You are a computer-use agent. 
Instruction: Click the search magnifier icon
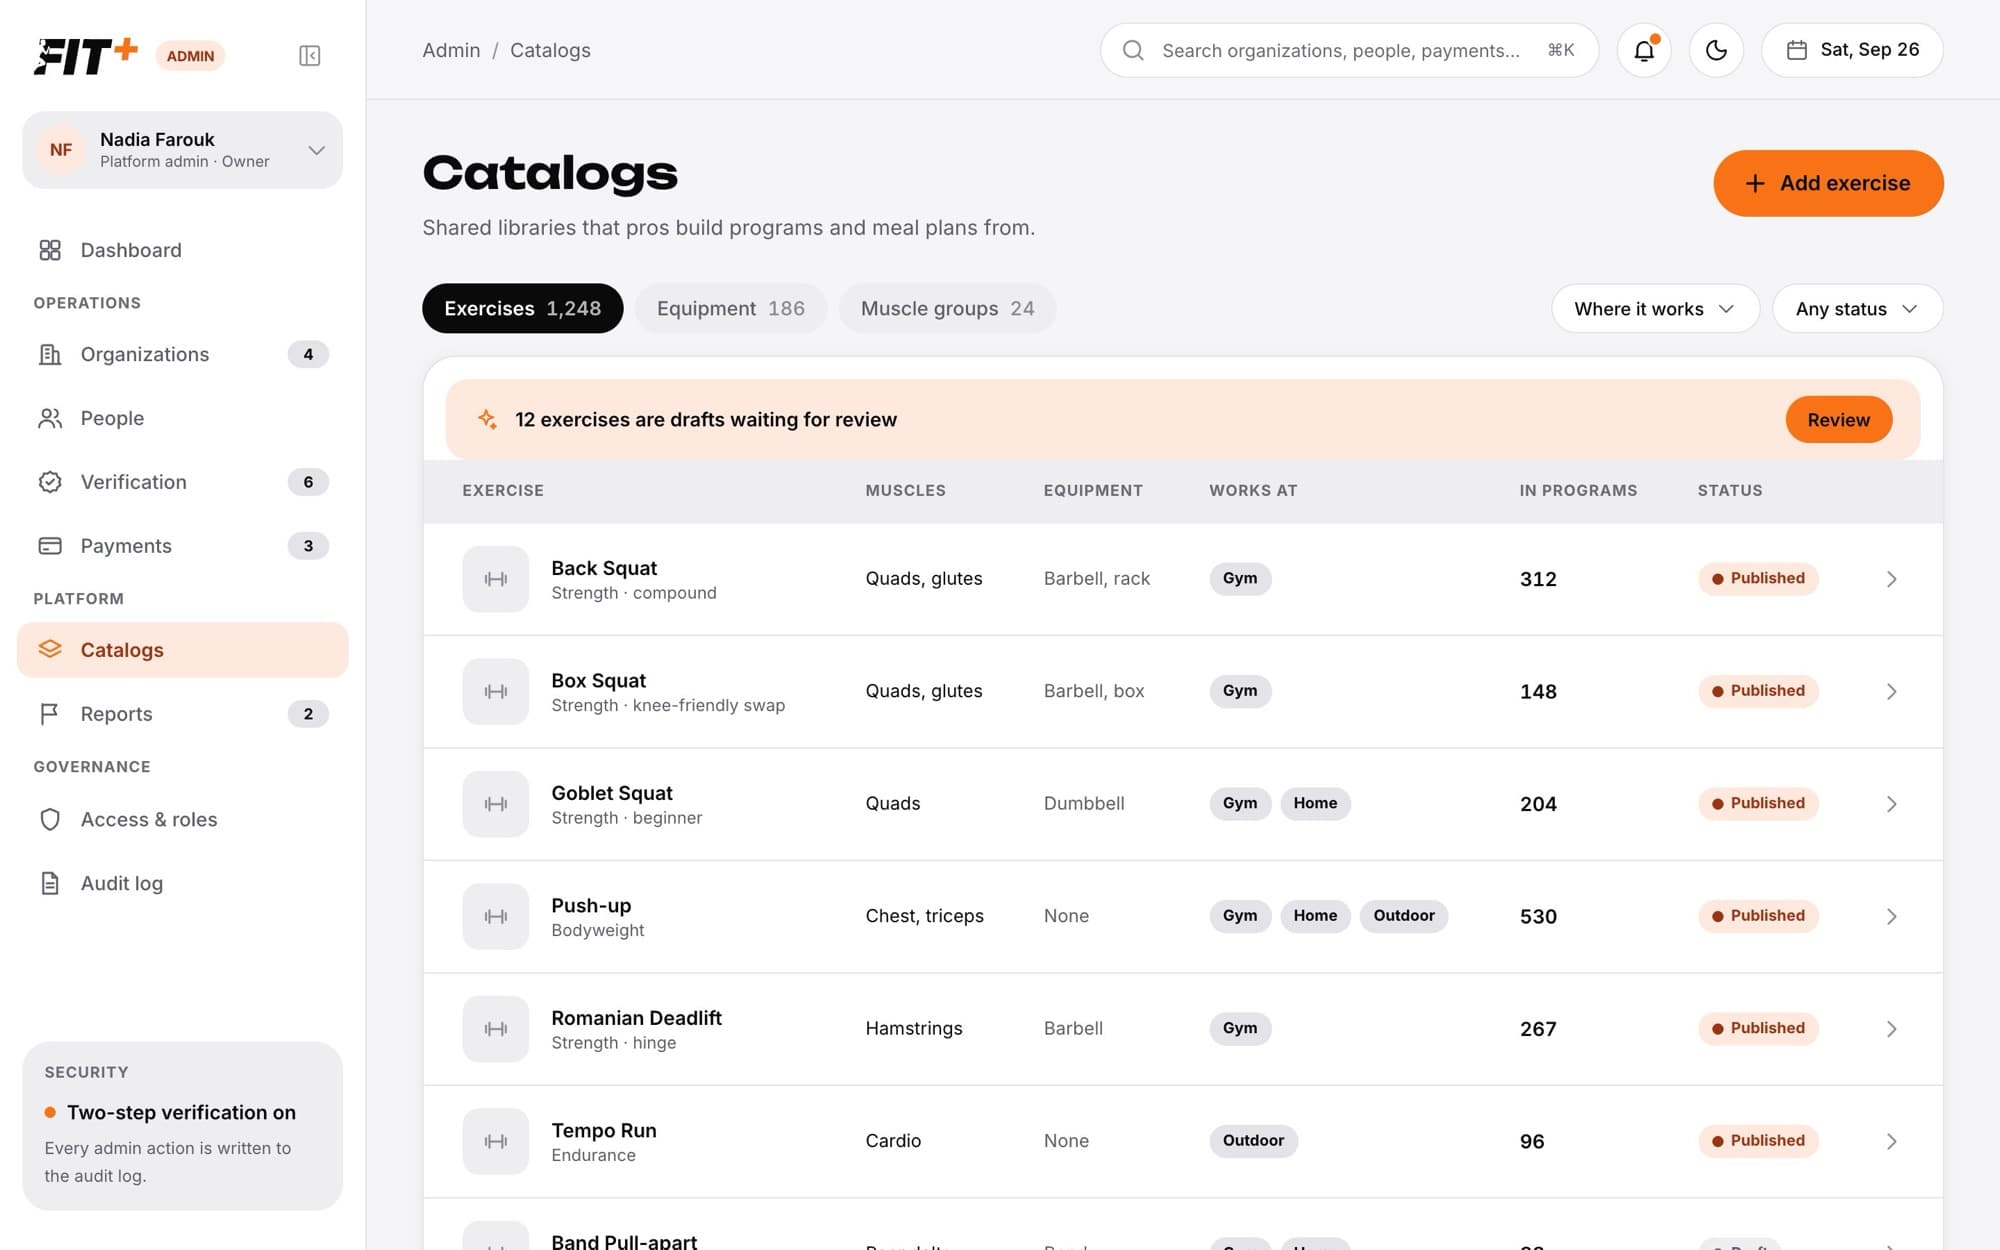point(1133,50)
